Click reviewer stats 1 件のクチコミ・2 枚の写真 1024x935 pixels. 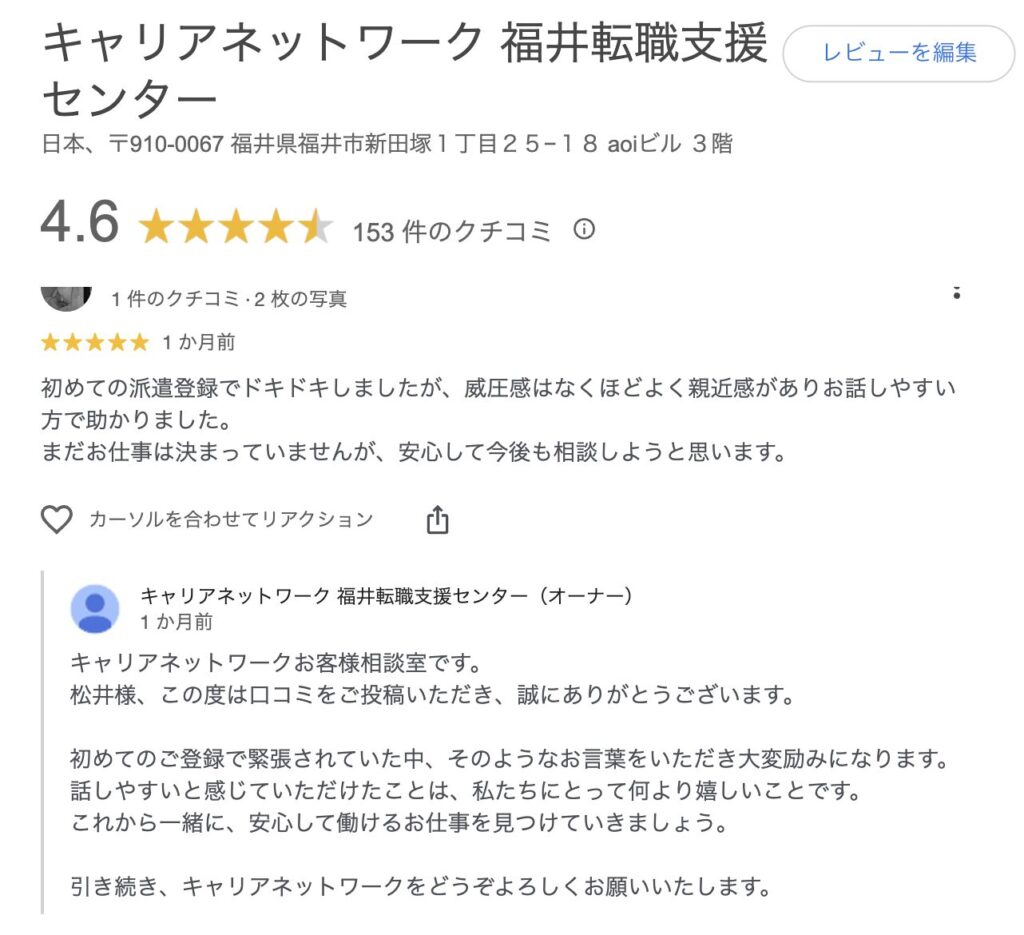(x=229, y=299)
